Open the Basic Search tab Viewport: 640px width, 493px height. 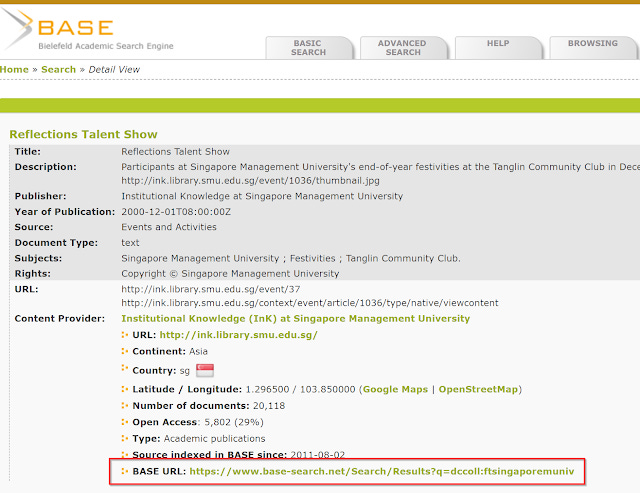(309, 48)
